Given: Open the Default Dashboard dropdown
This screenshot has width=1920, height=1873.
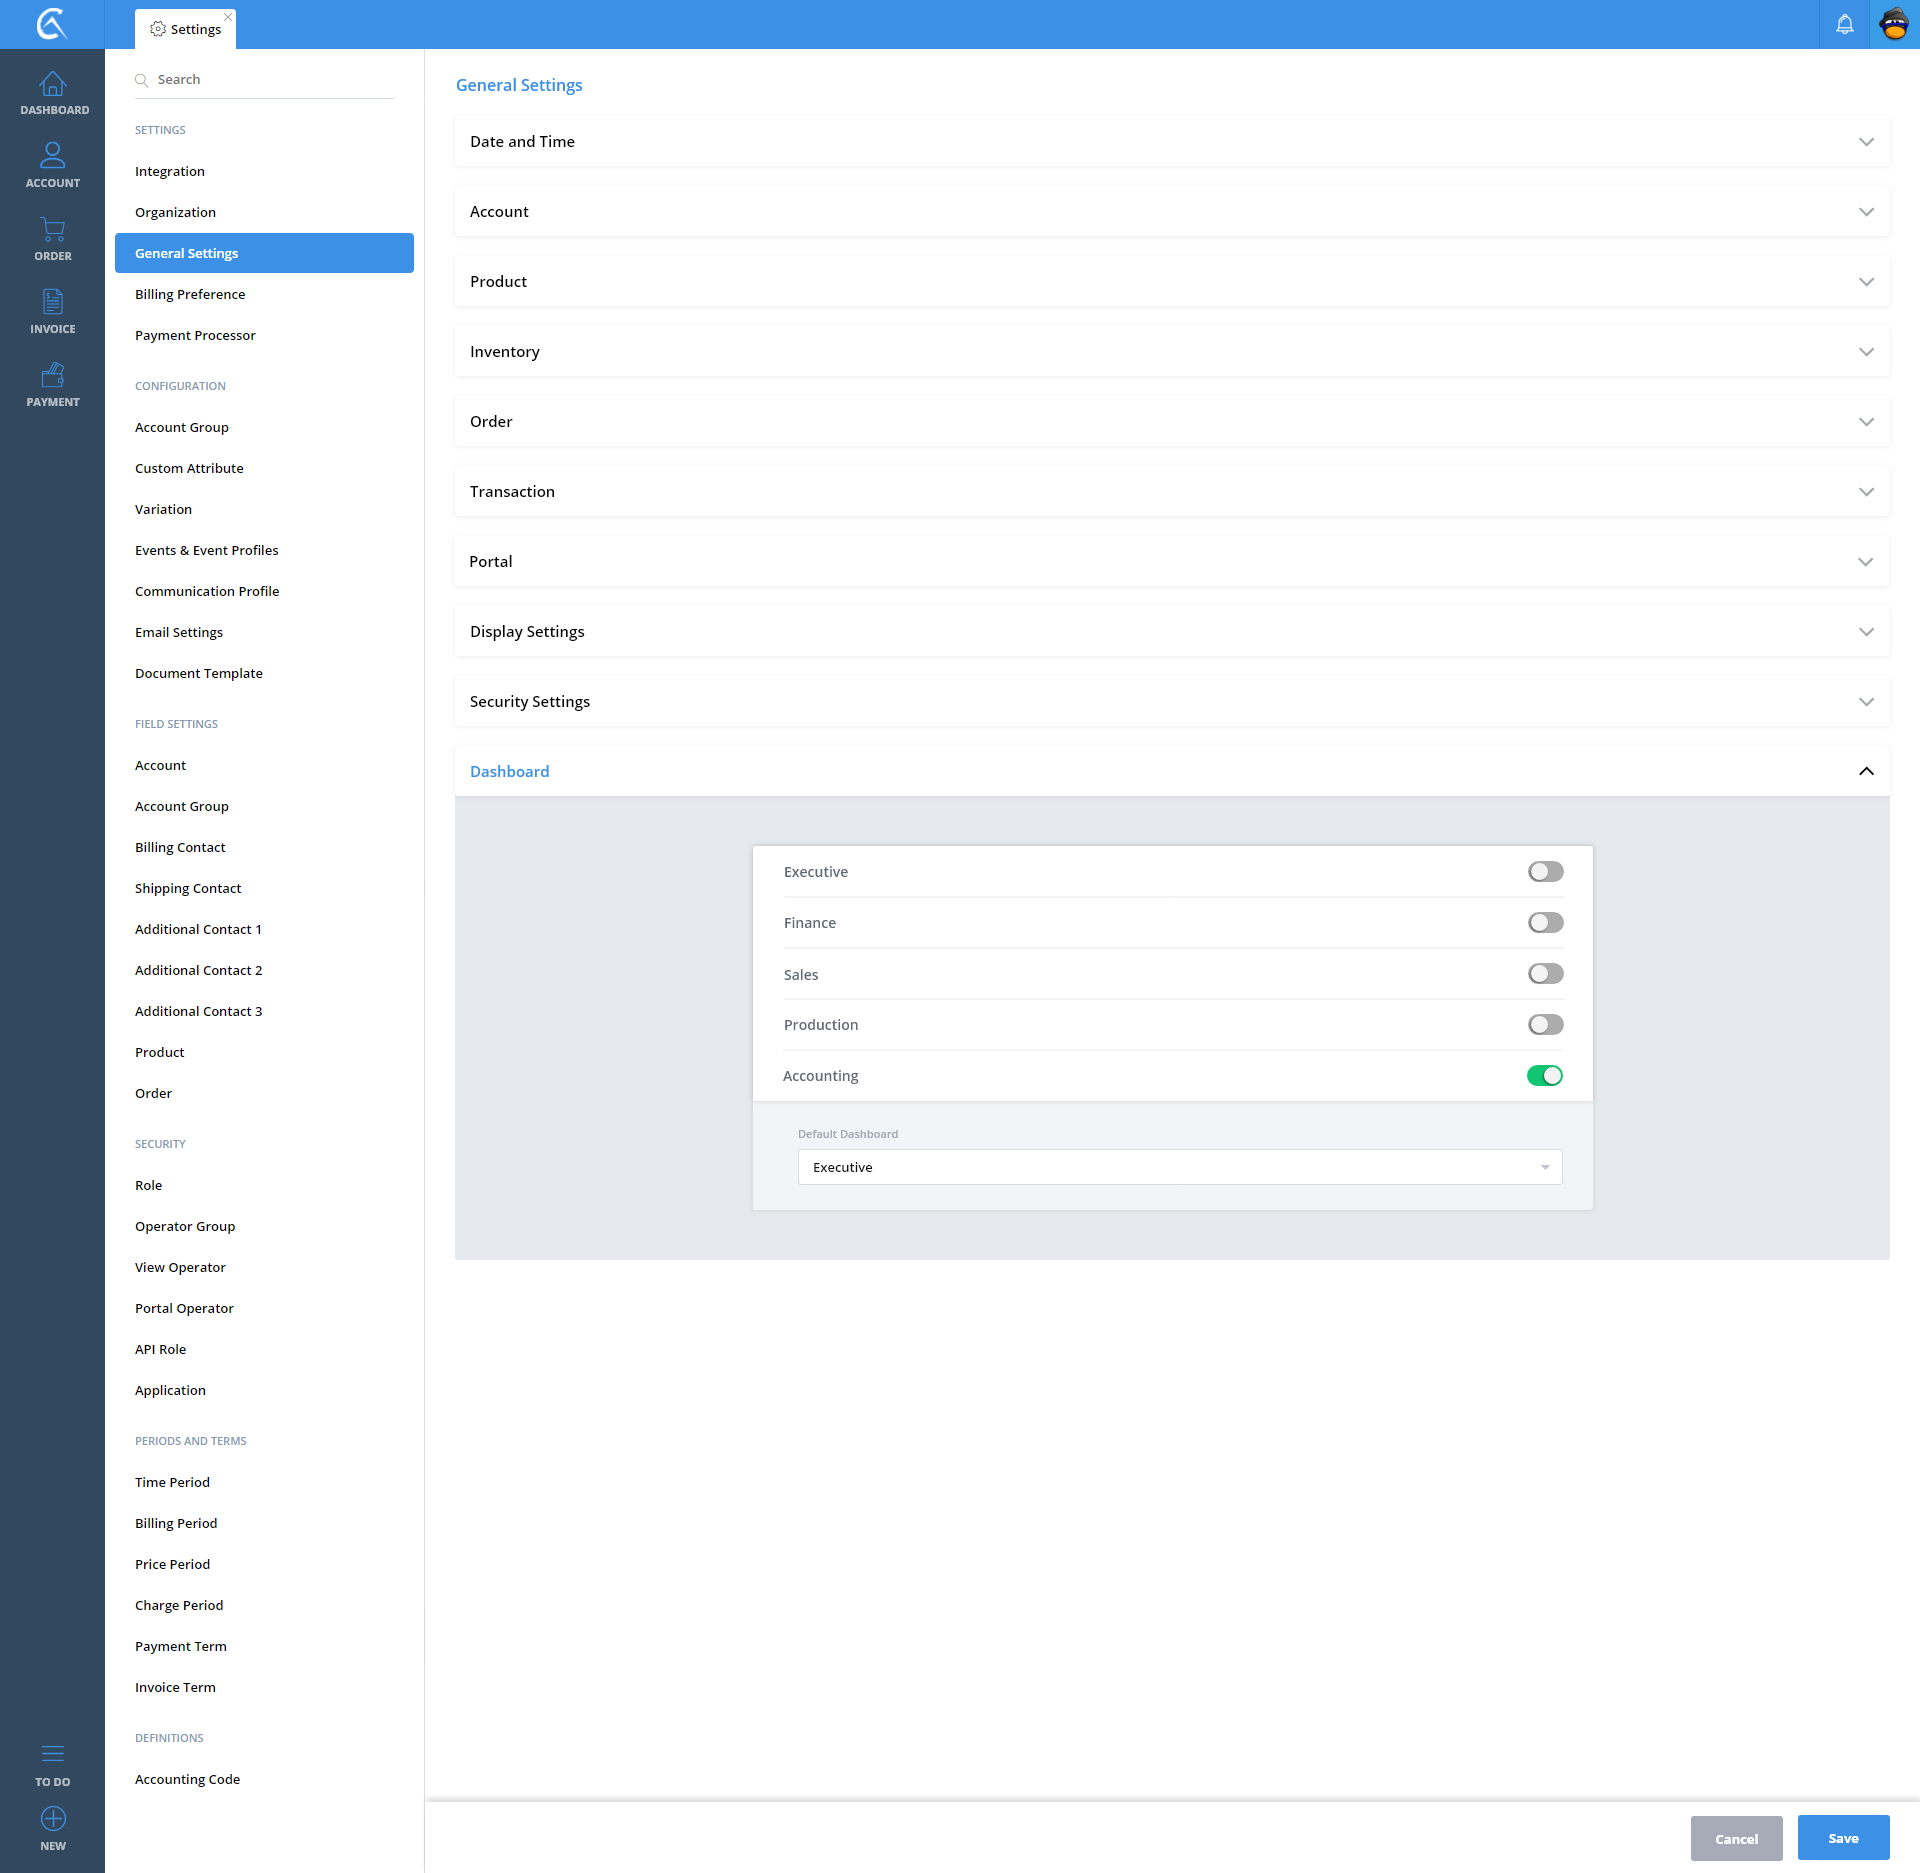Looking at the screenshot, I should coord(1179,1167).
